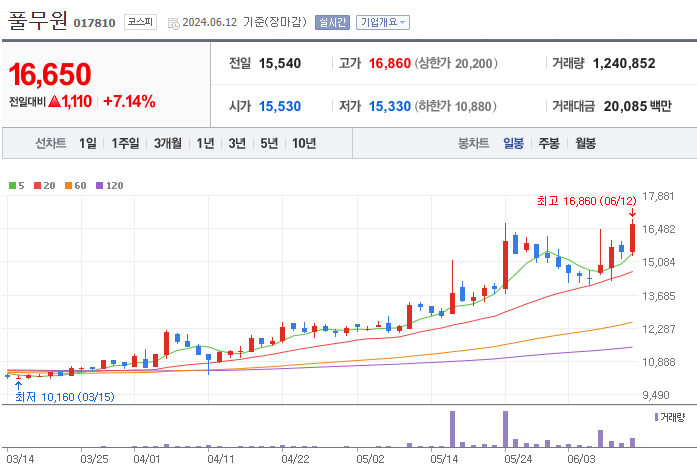
Task: Click the 풀무원 stock name heading
Action: coord(38,20)
